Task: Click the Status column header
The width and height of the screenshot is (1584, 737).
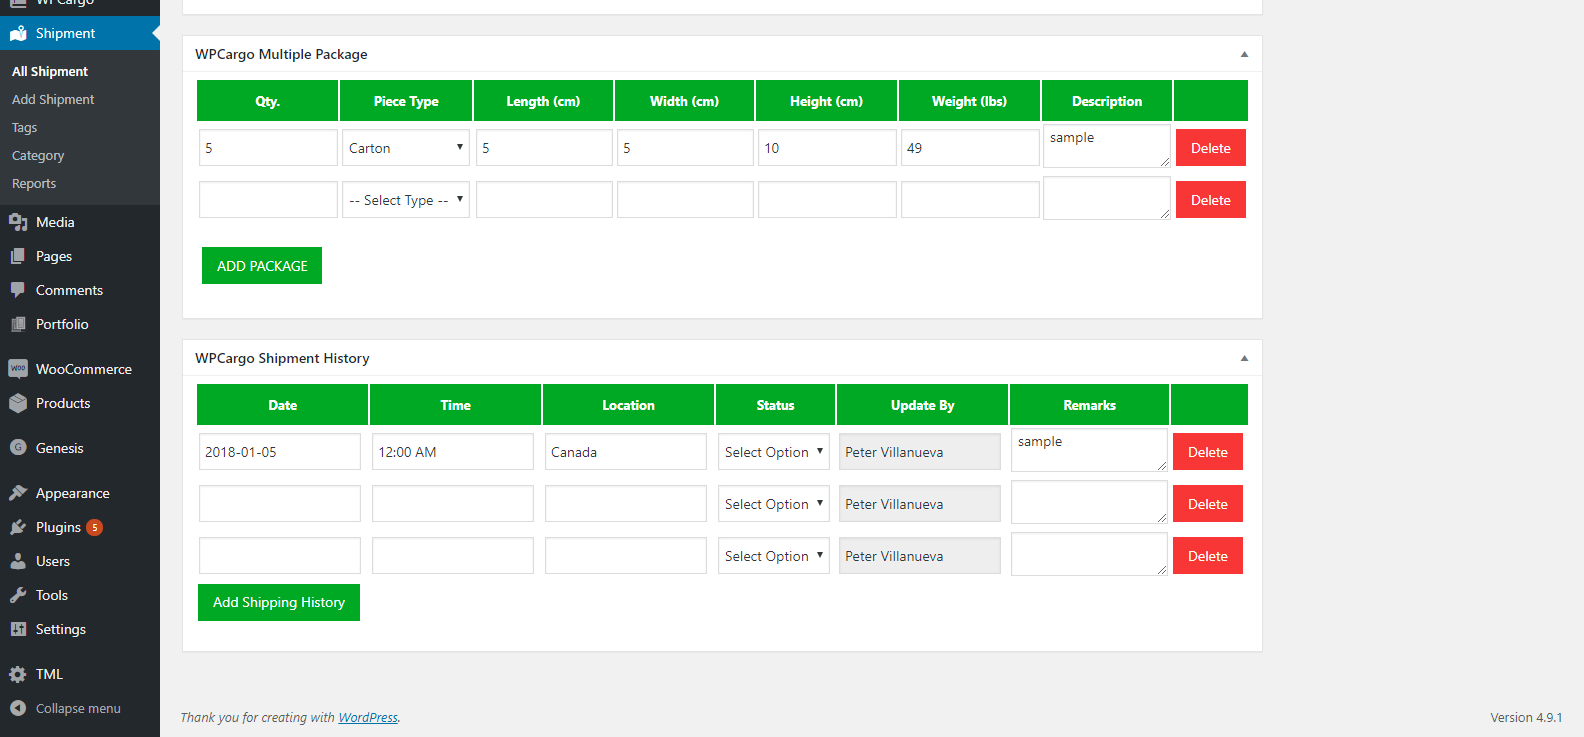Action: (775, 405)
